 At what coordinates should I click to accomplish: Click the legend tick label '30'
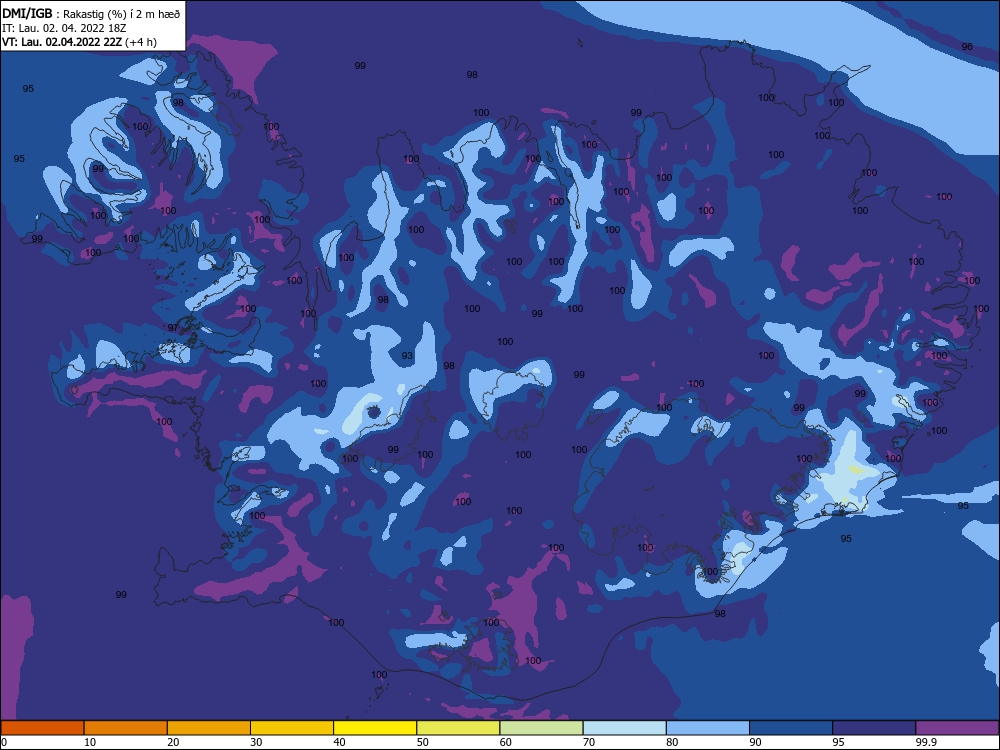(x=256, y=742)
